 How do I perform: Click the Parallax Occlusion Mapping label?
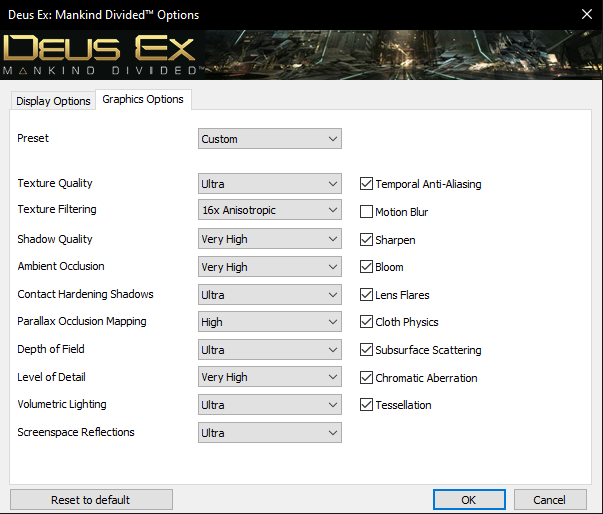[82, 321]
